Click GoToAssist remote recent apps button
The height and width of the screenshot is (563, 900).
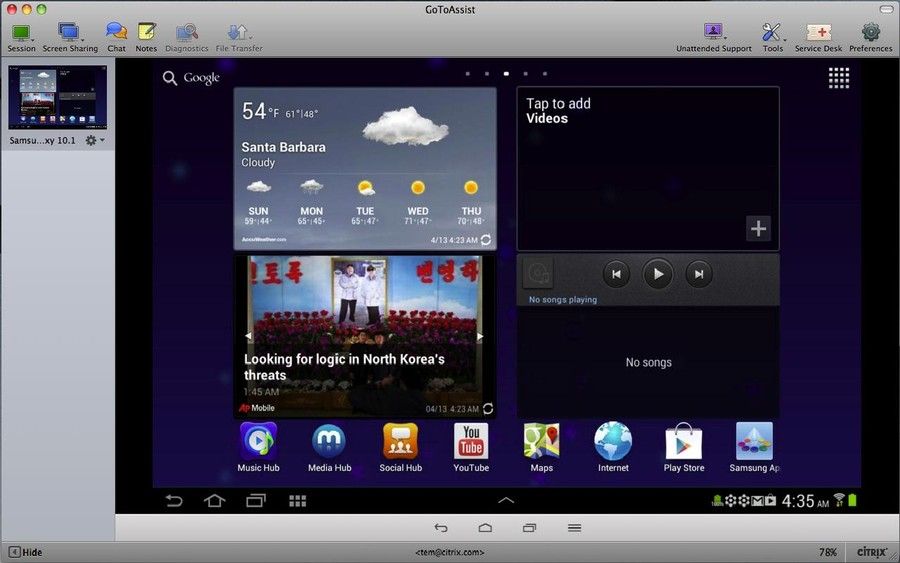point(529,528)
